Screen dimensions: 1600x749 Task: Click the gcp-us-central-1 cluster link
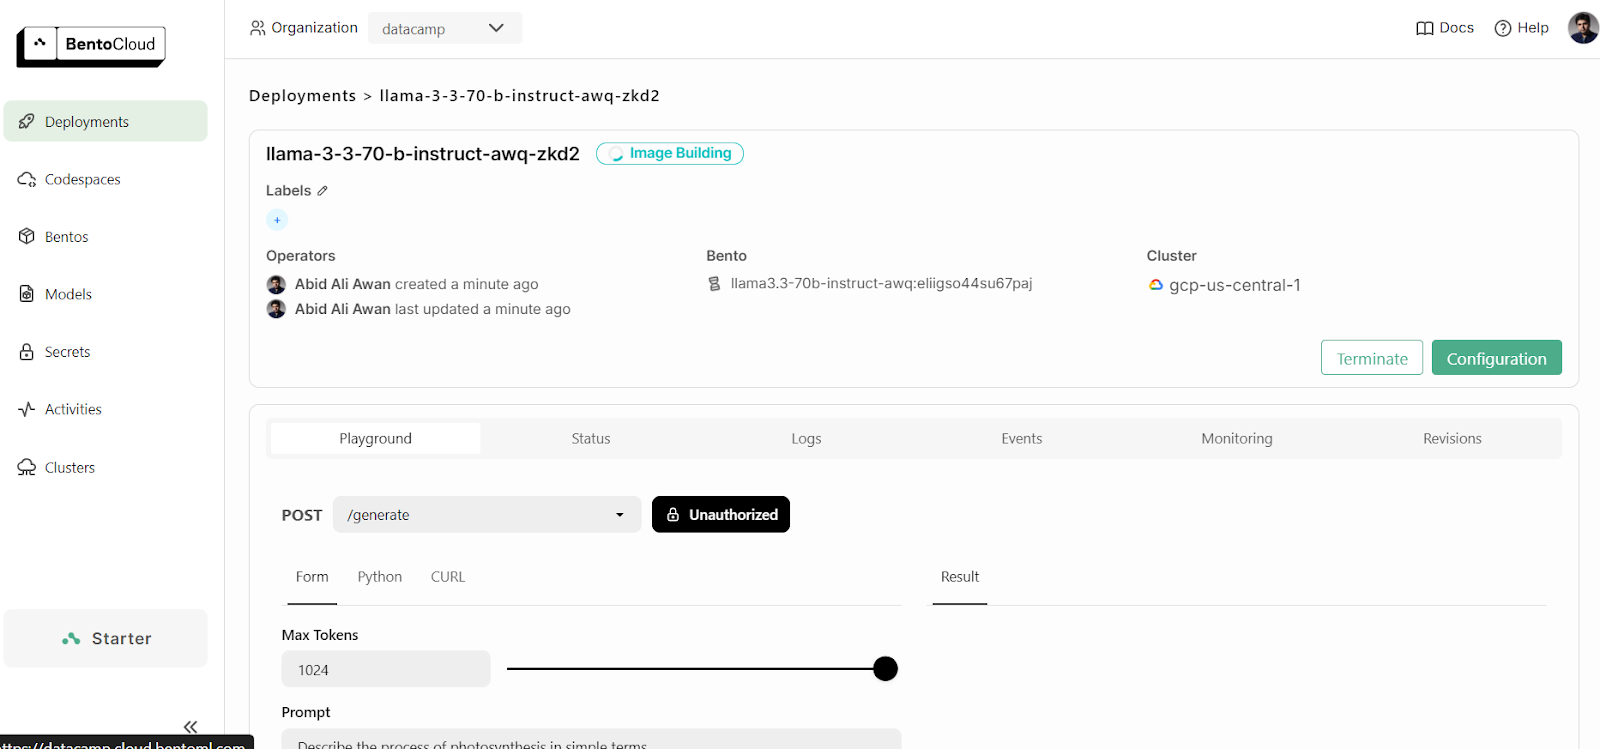1235,285
